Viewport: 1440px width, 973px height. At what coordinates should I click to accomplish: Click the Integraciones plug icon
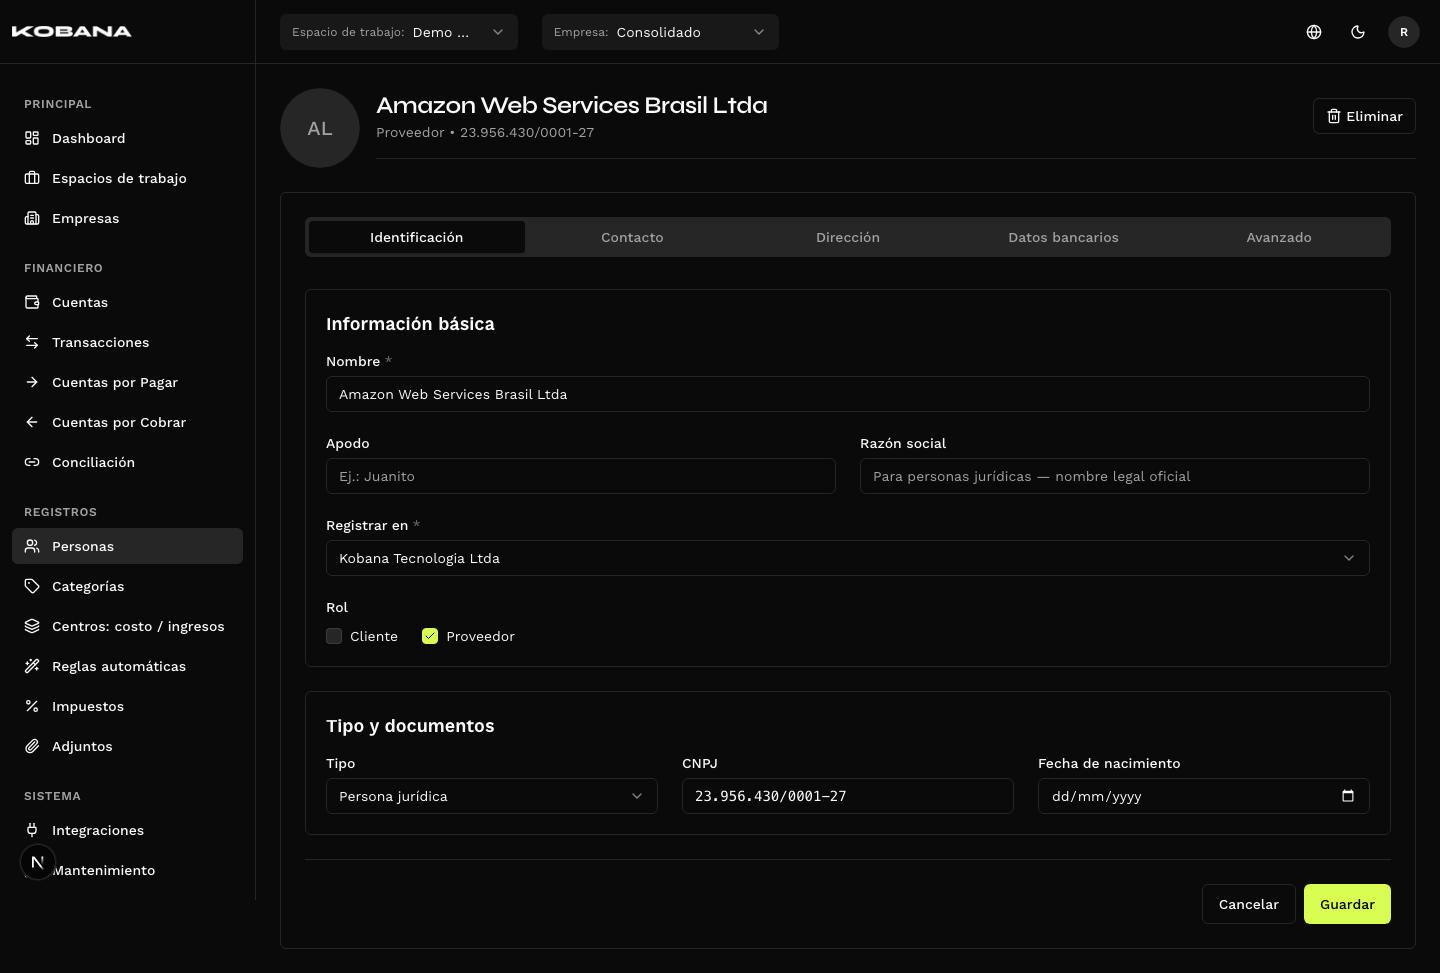[x=32, y=830]
